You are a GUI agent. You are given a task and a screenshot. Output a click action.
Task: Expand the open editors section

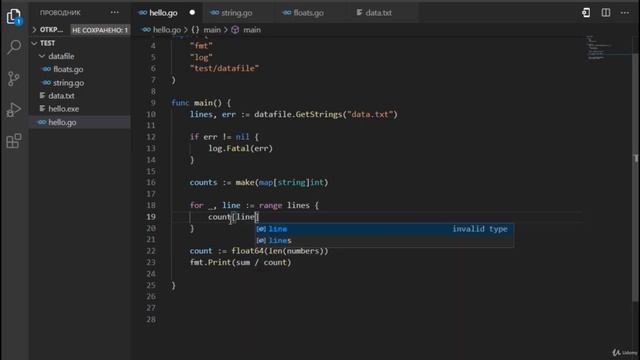click(35, 30)
